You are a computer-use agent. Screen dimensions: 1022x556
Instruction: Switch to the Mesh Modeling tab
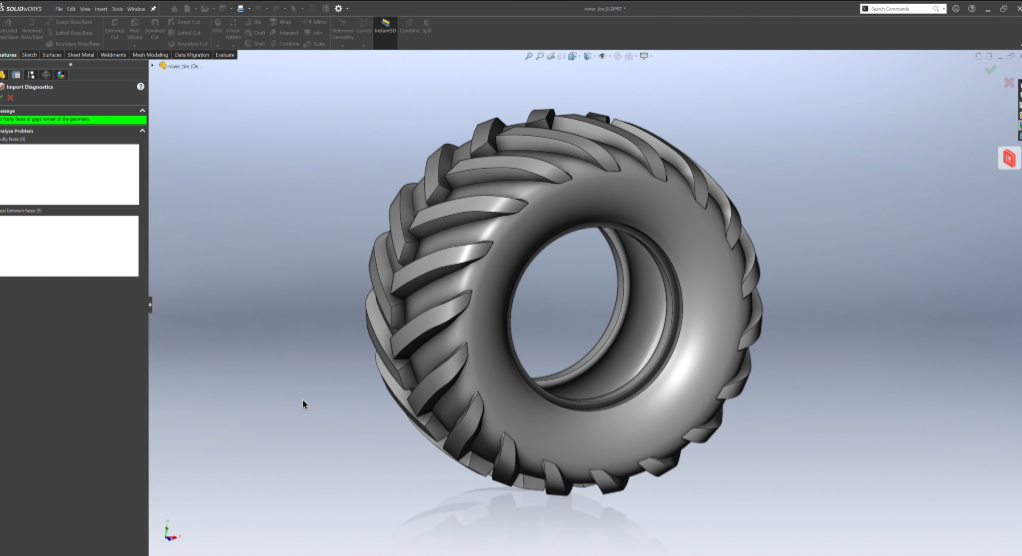point(150,55)
